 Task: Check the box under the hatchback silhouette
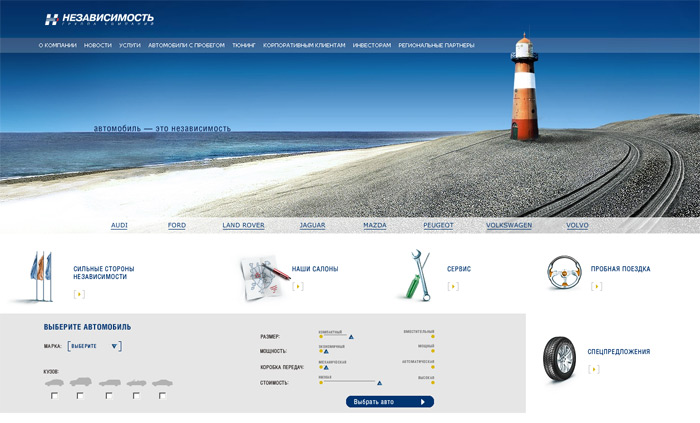[54, 396]
